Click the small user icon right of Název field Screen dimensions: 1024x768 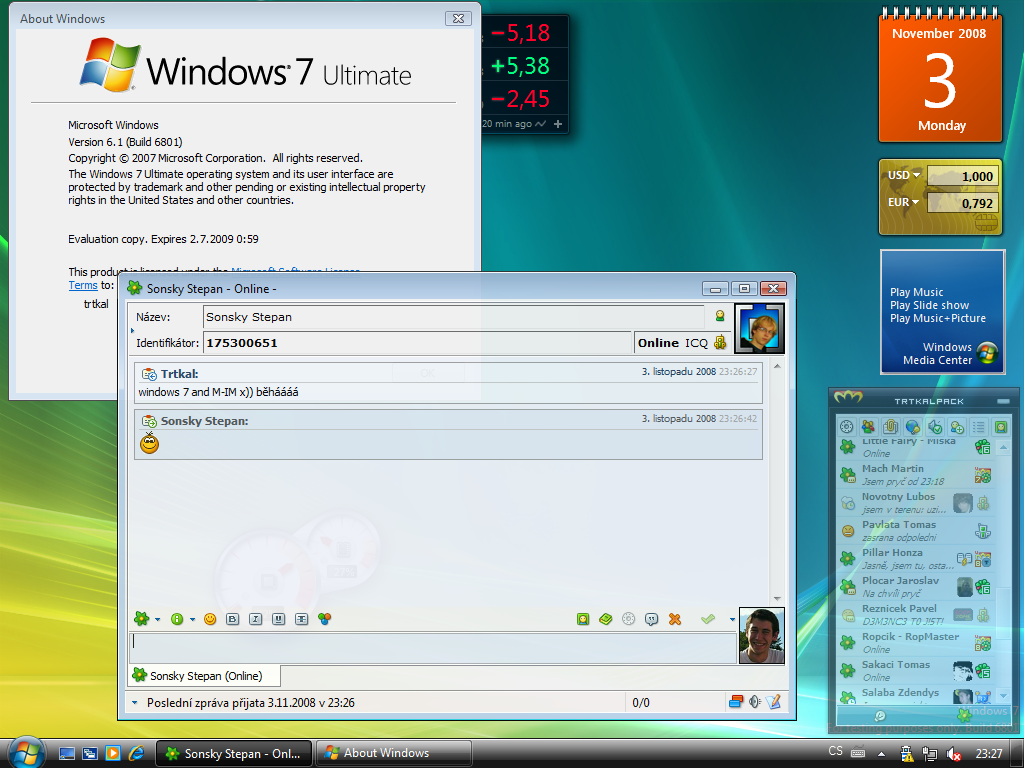tap(720, 316)
